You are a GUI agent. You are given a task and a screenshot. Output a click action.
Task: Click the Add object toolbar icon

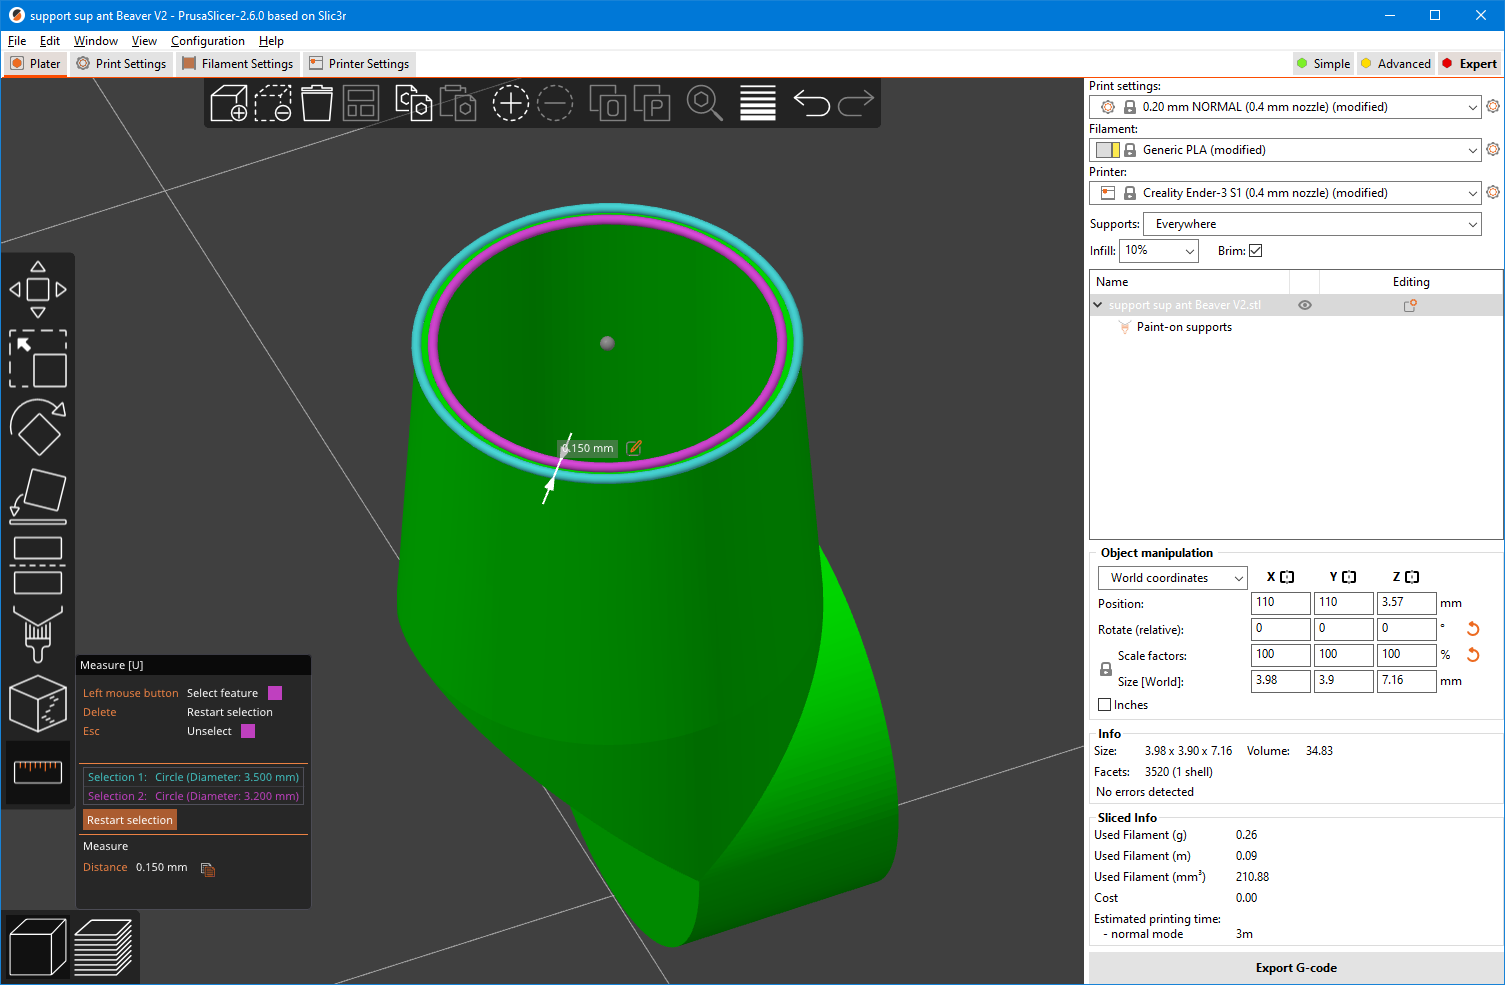pos(229,103)
